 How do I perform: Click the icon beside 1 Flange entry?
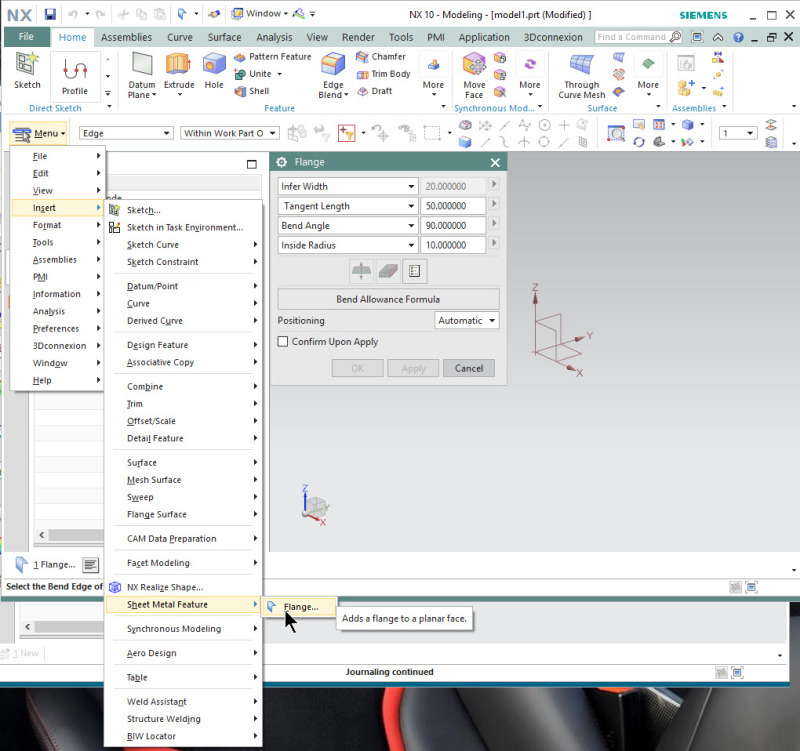pos(90,565)
